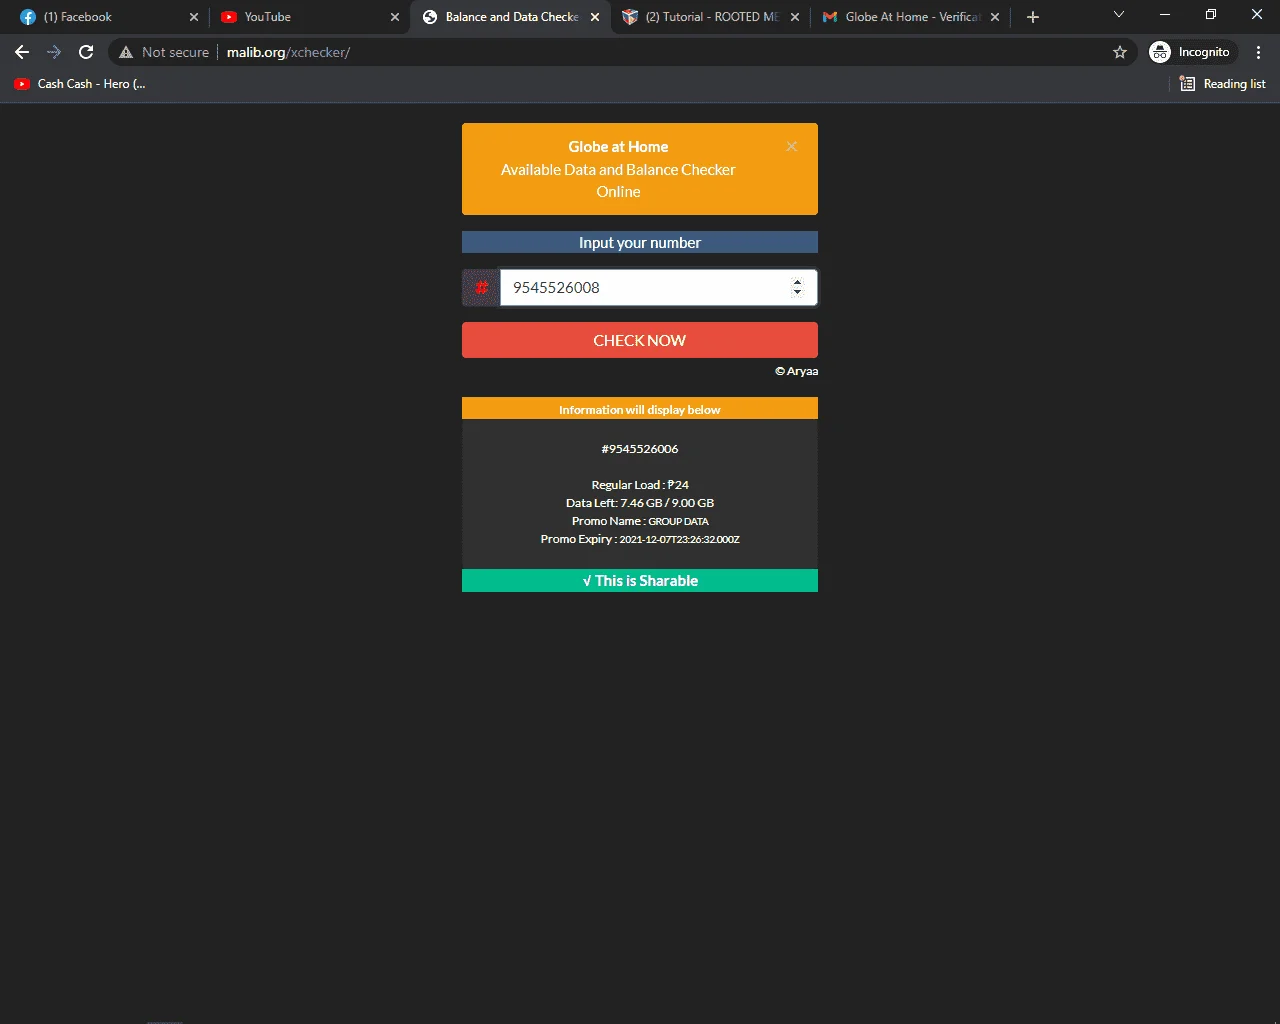Click the © Aryaa credit text

click(x=796, y=371)
